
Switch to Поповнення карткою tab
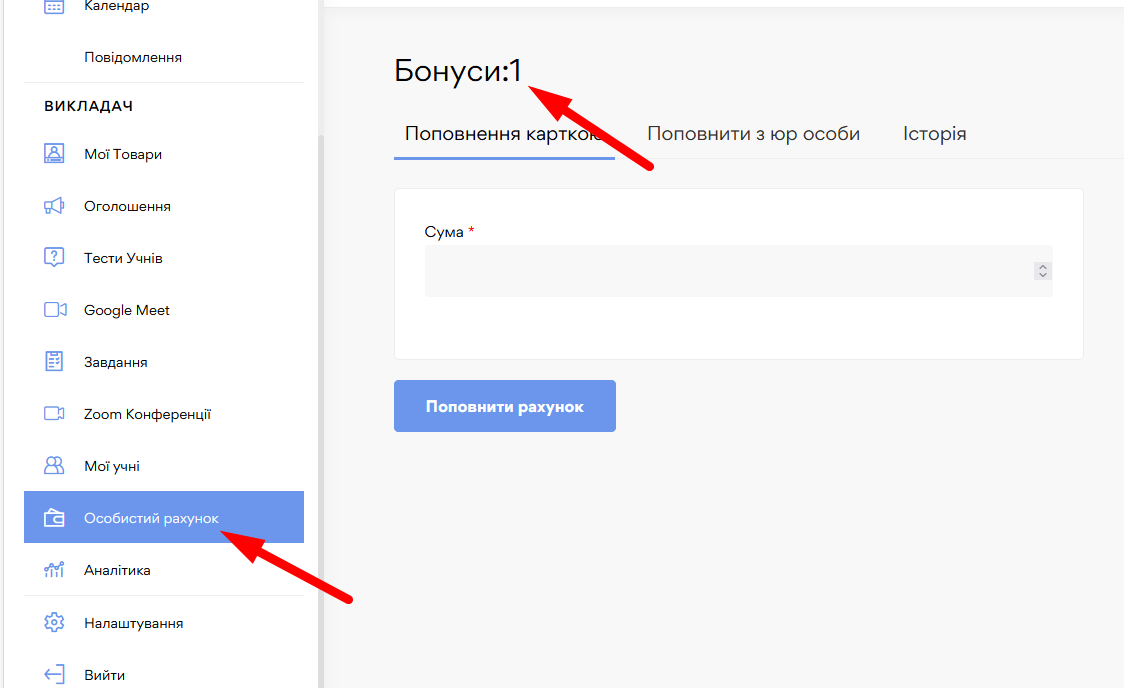click(503, 134)
